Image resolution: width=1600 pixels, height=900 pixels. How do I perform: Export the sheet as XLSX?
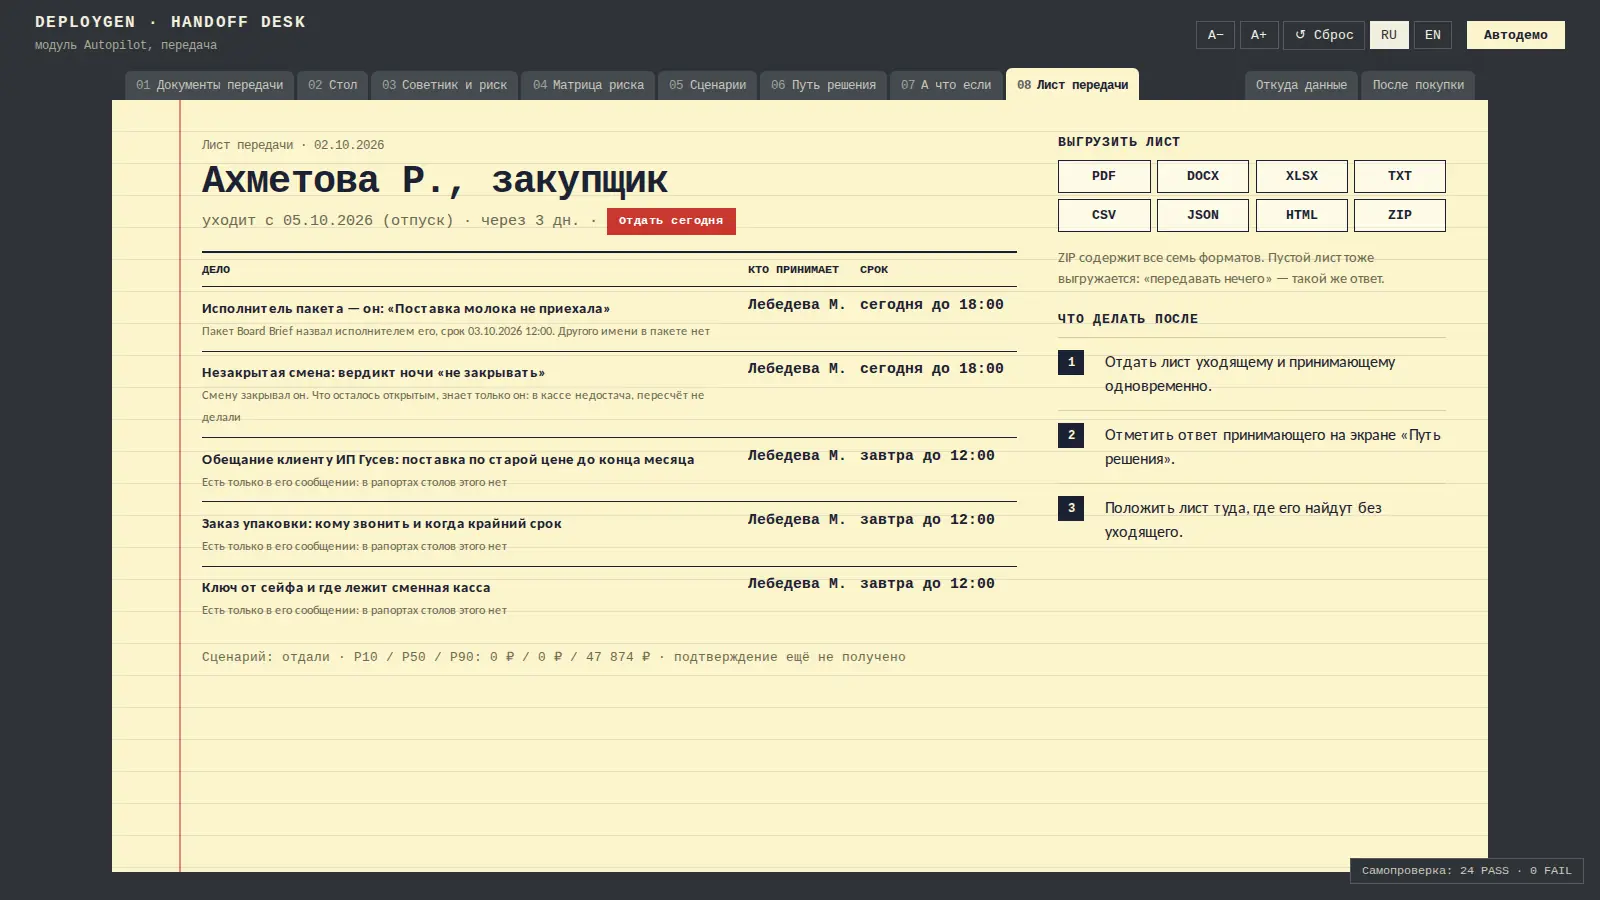point(1302,176)
